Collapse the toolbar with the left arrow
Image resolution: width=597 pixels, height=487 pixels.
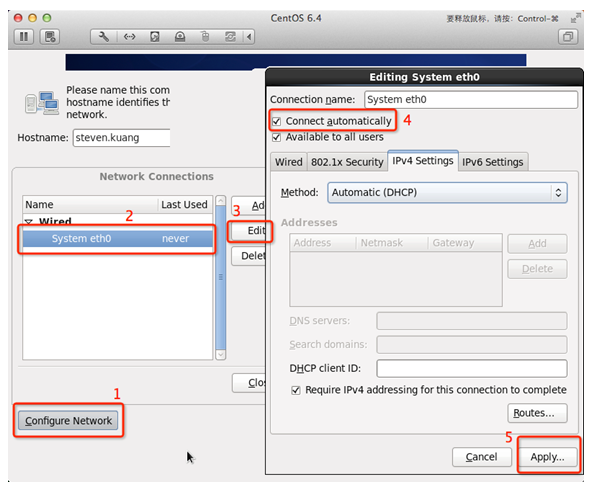249,37
